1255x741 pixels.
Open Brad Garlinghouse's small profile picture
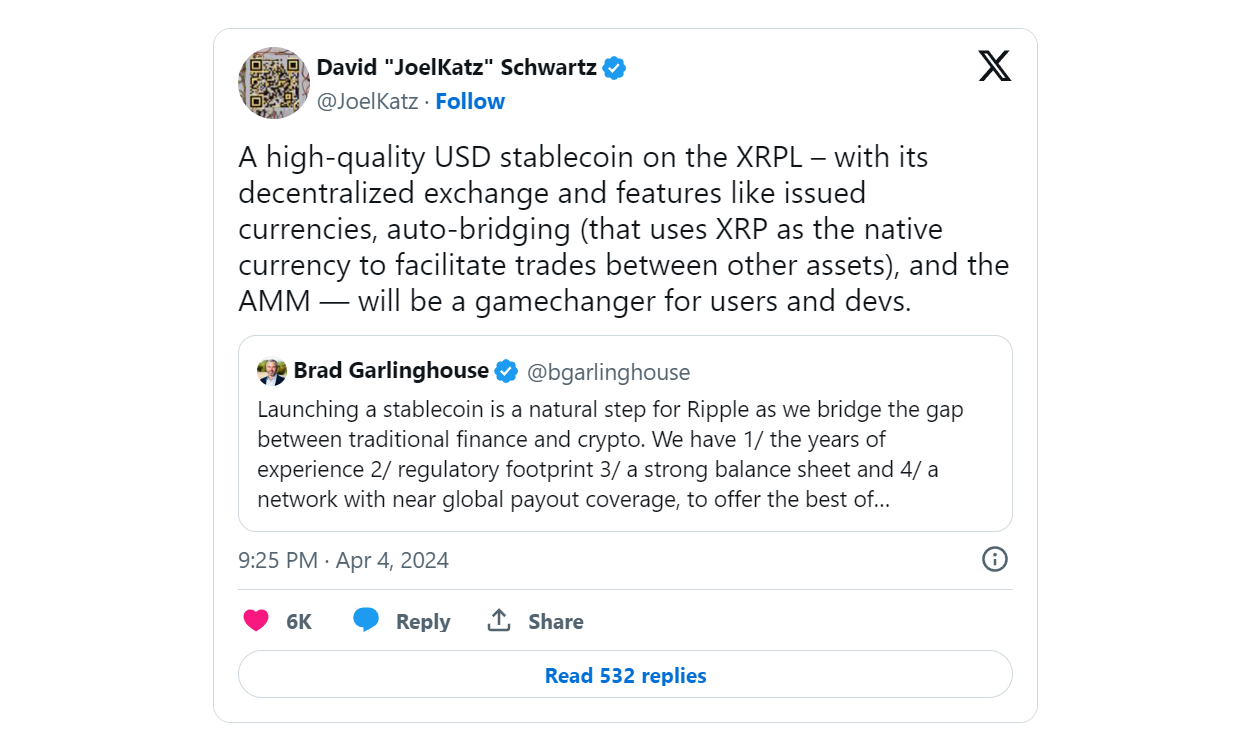click(271, 372)
